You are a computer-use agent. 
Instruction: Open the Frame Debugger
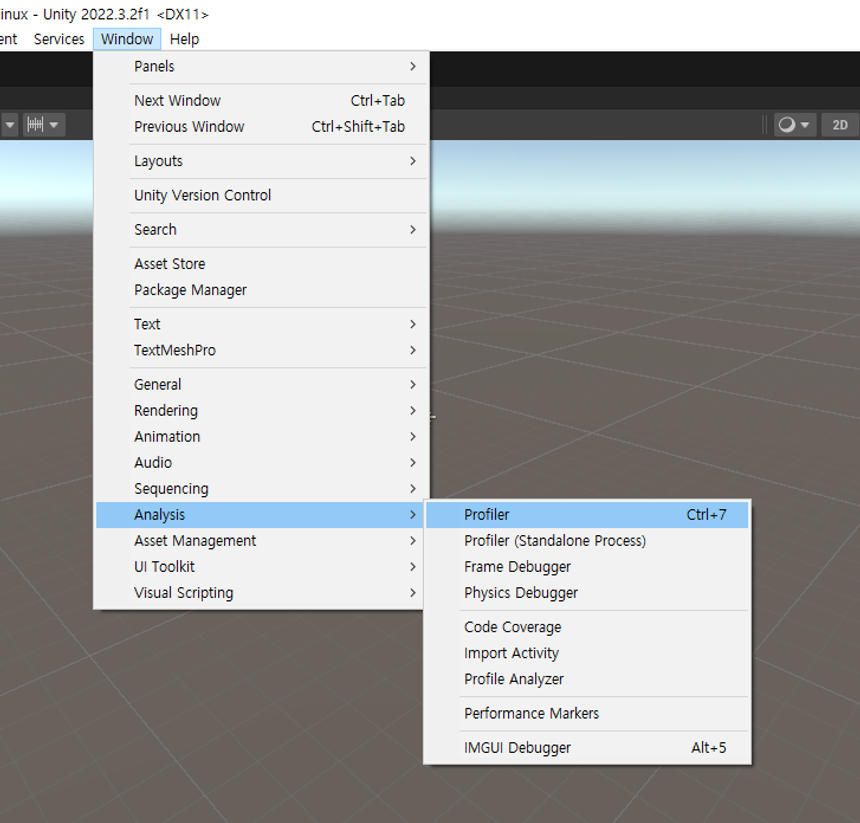pyautogui.click(x=587, y=567)
